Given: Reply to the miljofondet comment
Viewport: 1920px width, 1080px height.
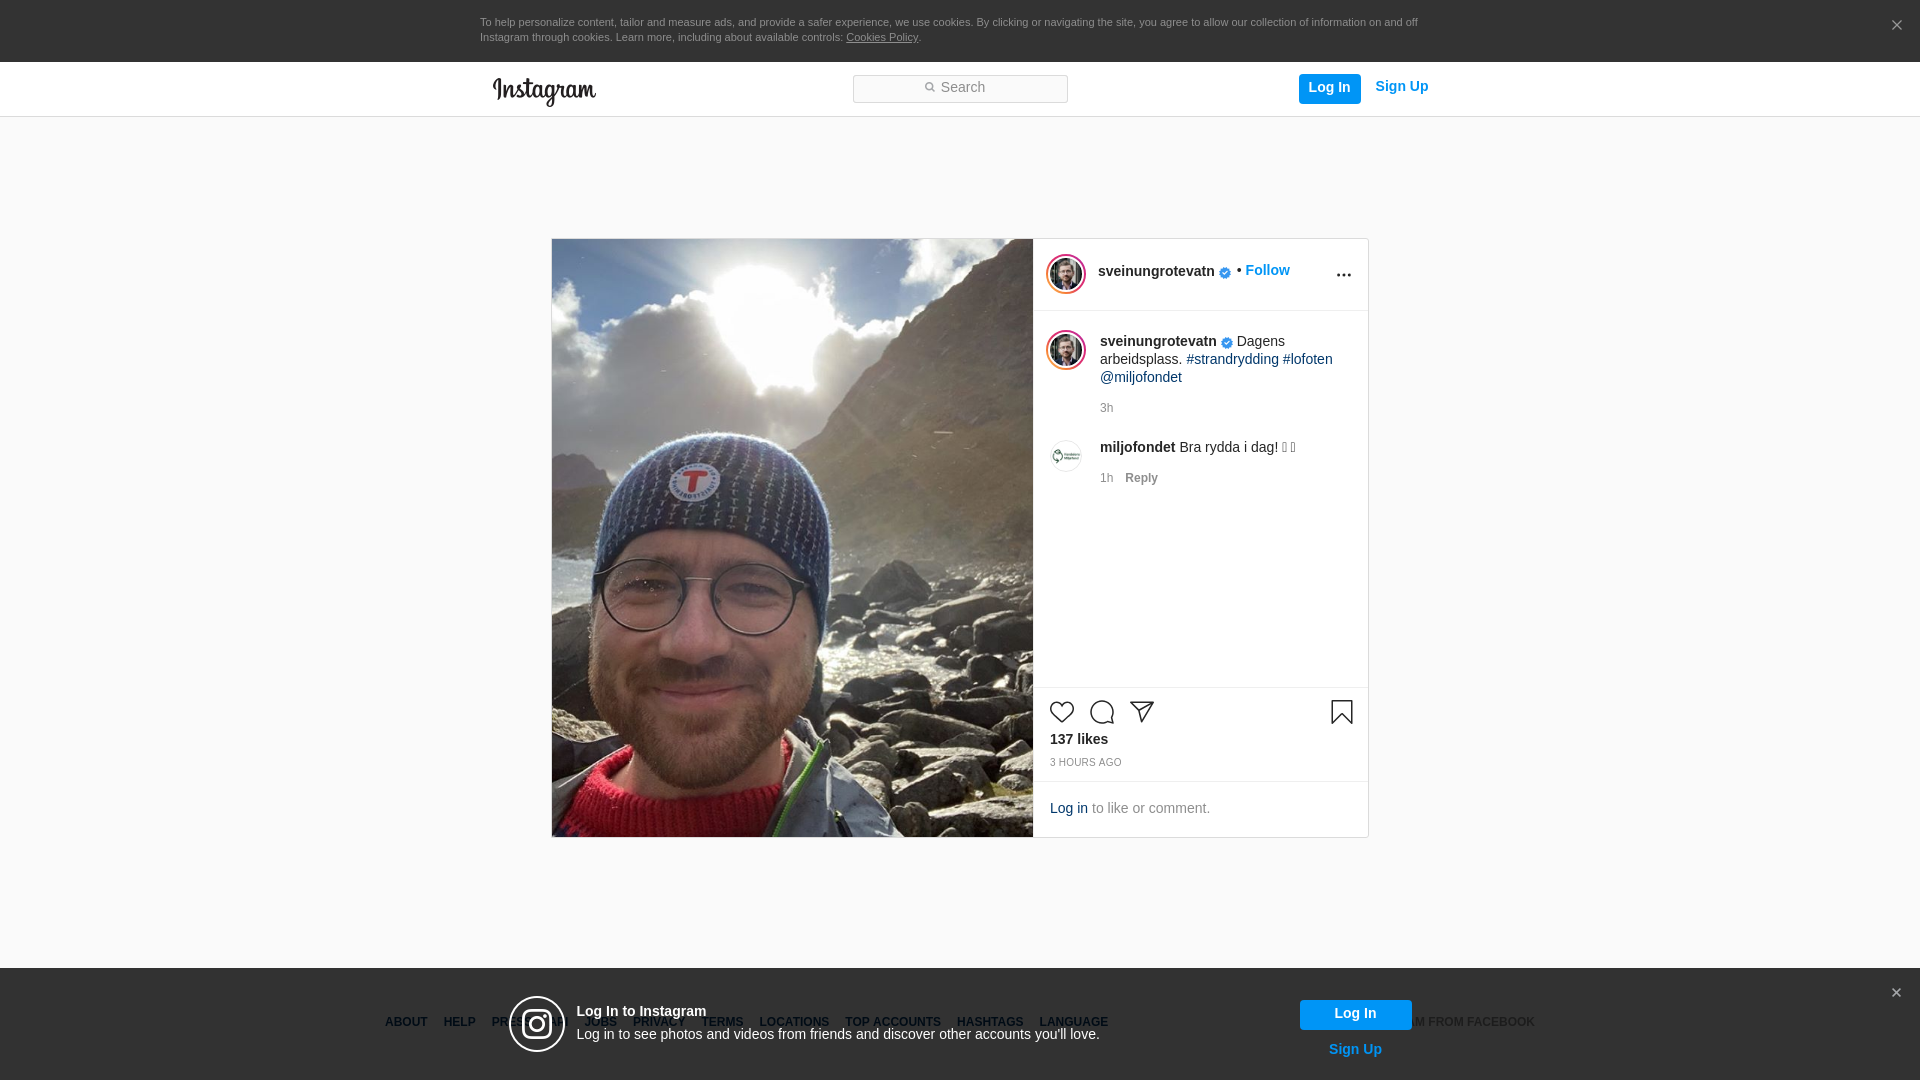Looking at the screenshot, I should click(1141, 479).
